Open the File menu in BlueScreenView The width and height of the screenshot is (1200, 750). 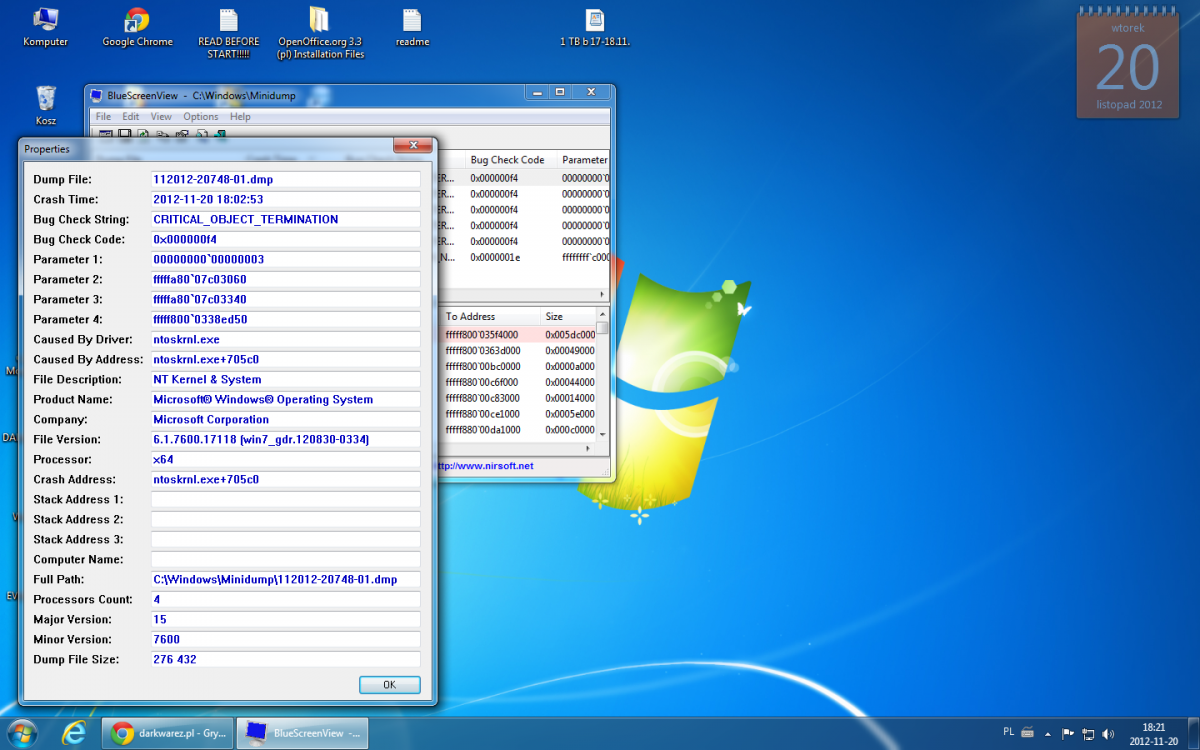[103, 117]
